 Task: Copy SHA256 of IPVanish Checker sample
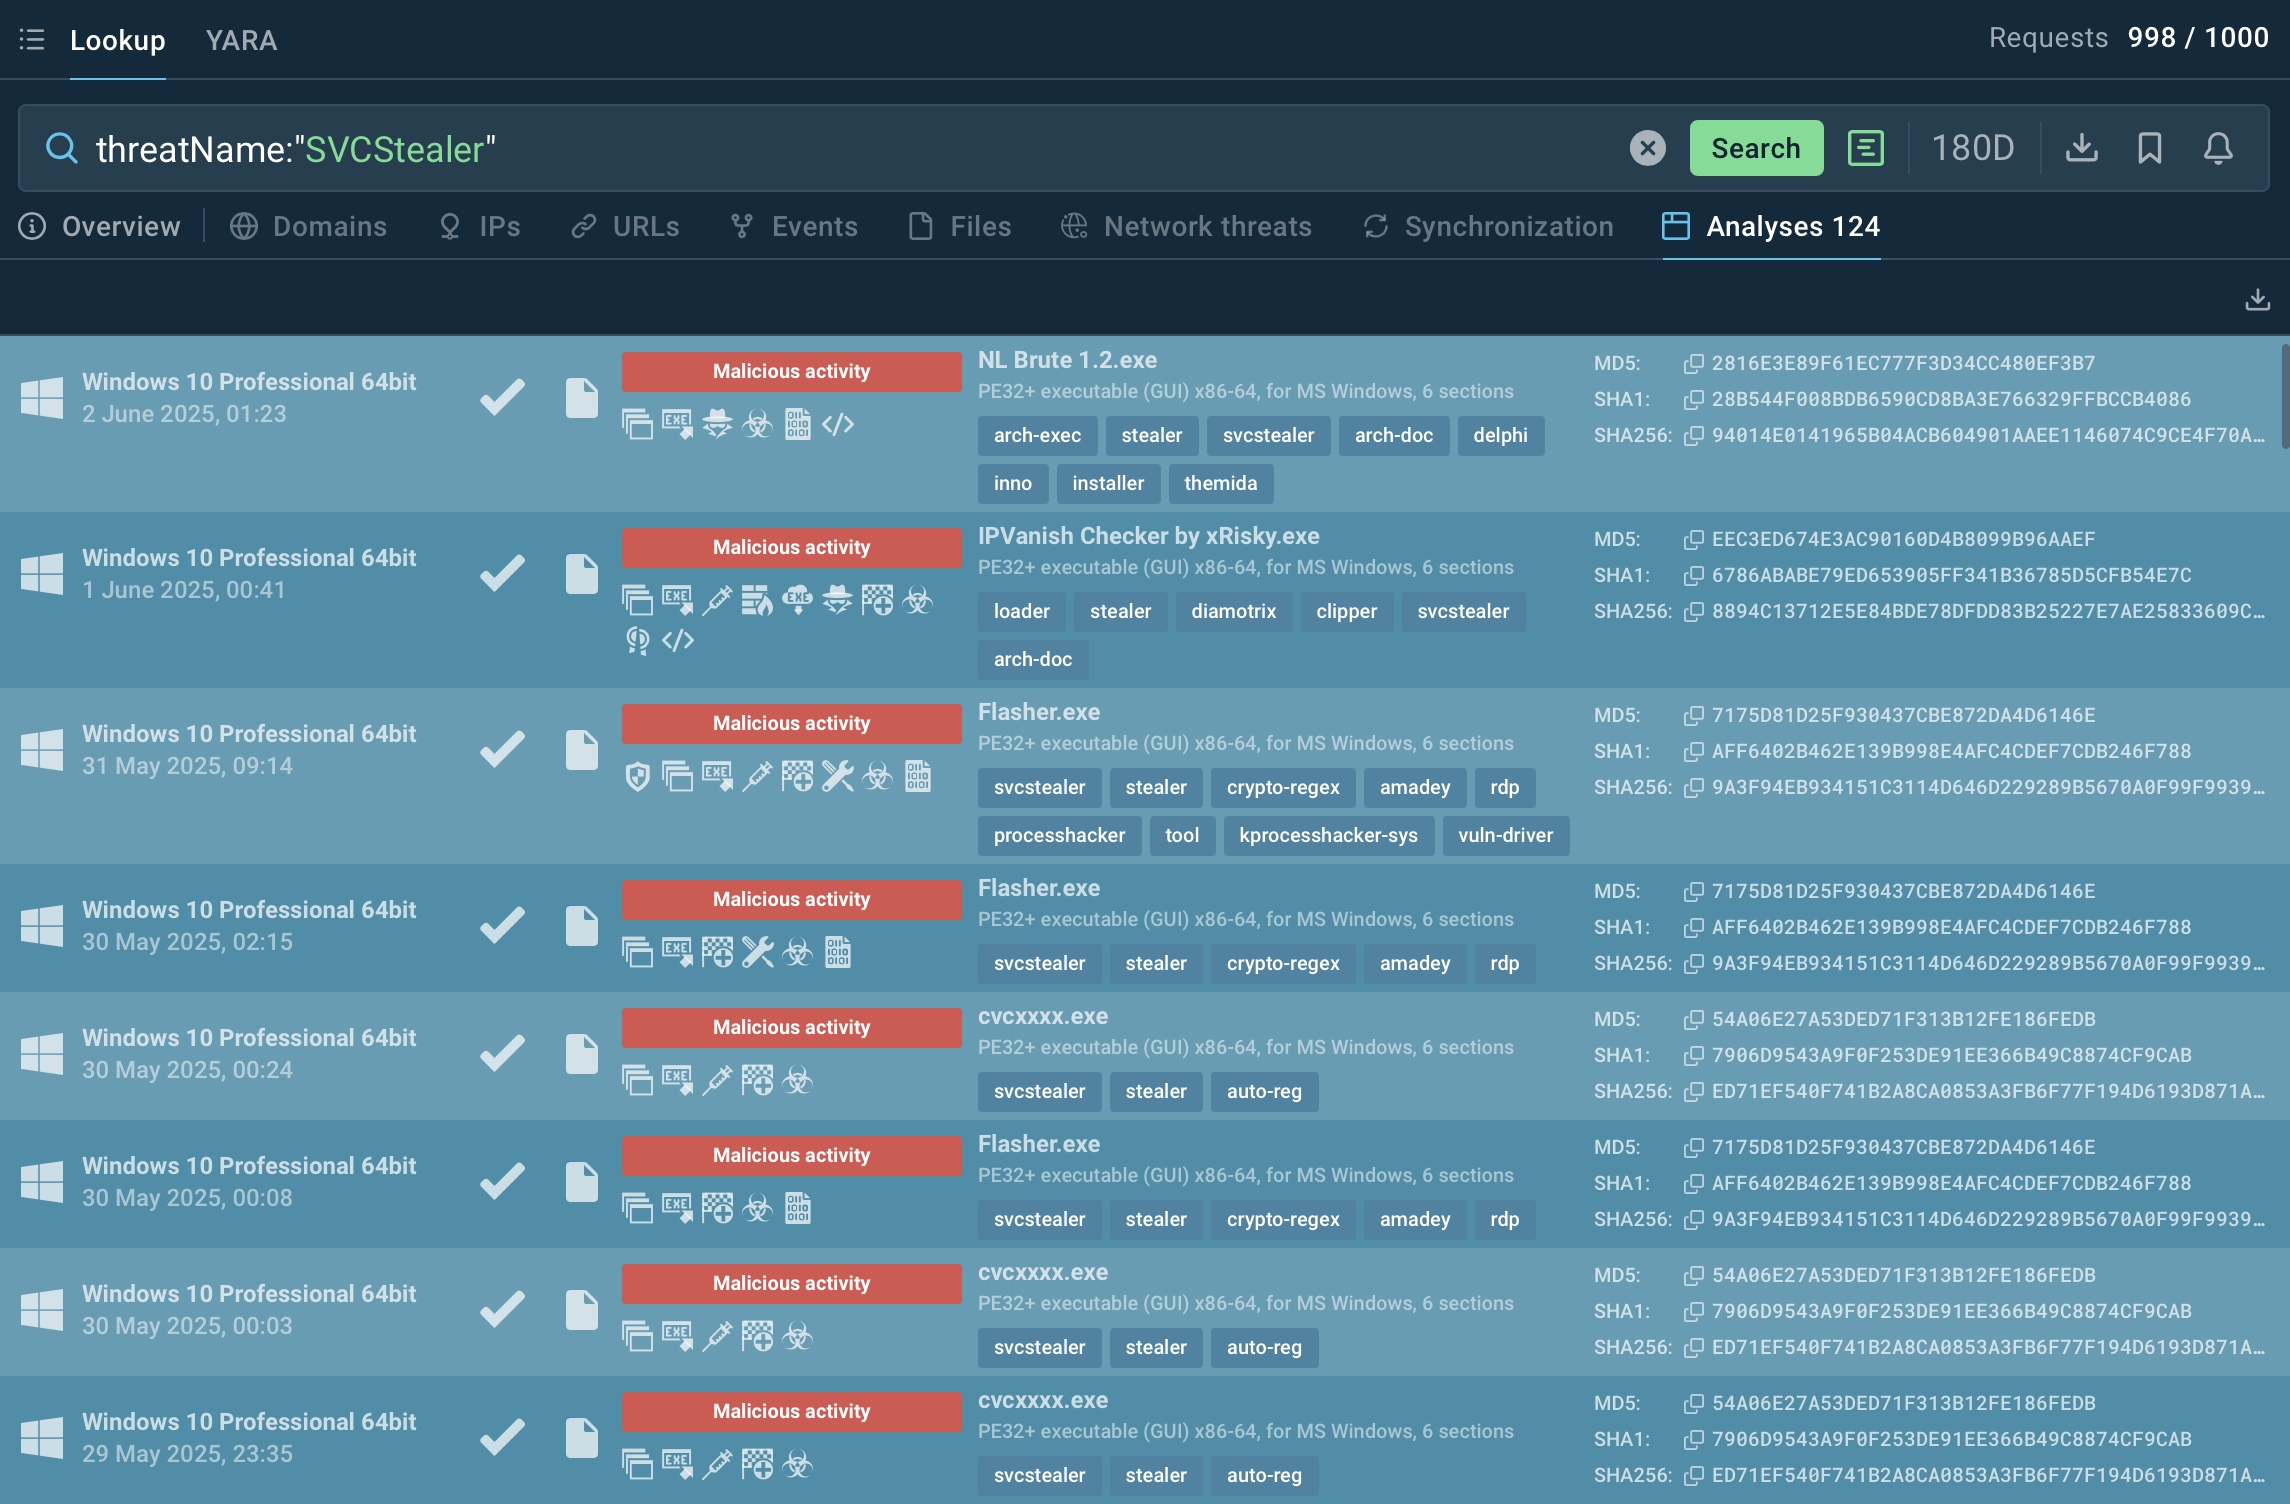[1693, 611]
